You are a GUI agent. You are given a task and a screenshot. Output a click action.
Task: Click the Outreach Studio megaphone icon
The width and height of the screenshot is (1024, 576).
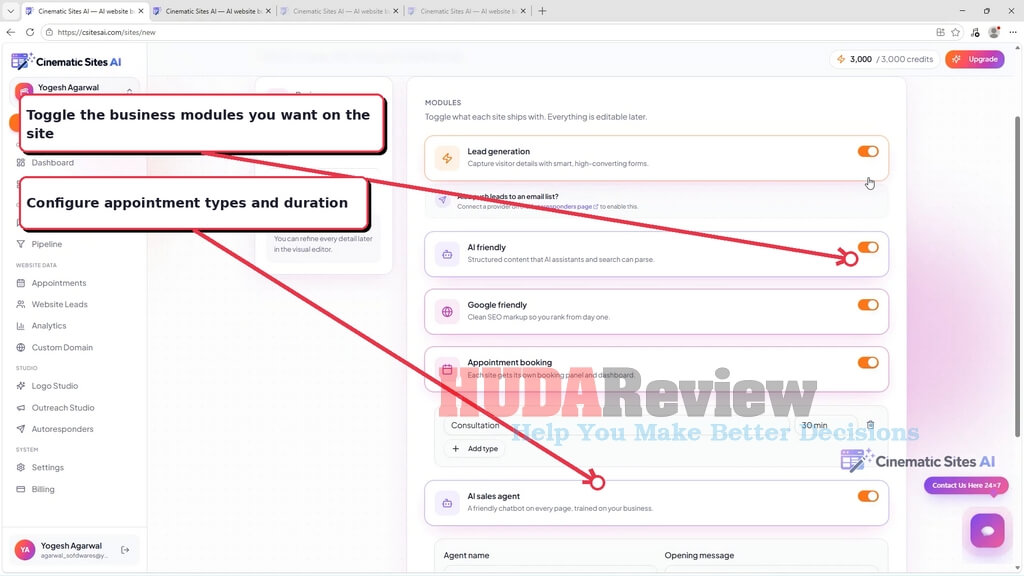point(21,408)
